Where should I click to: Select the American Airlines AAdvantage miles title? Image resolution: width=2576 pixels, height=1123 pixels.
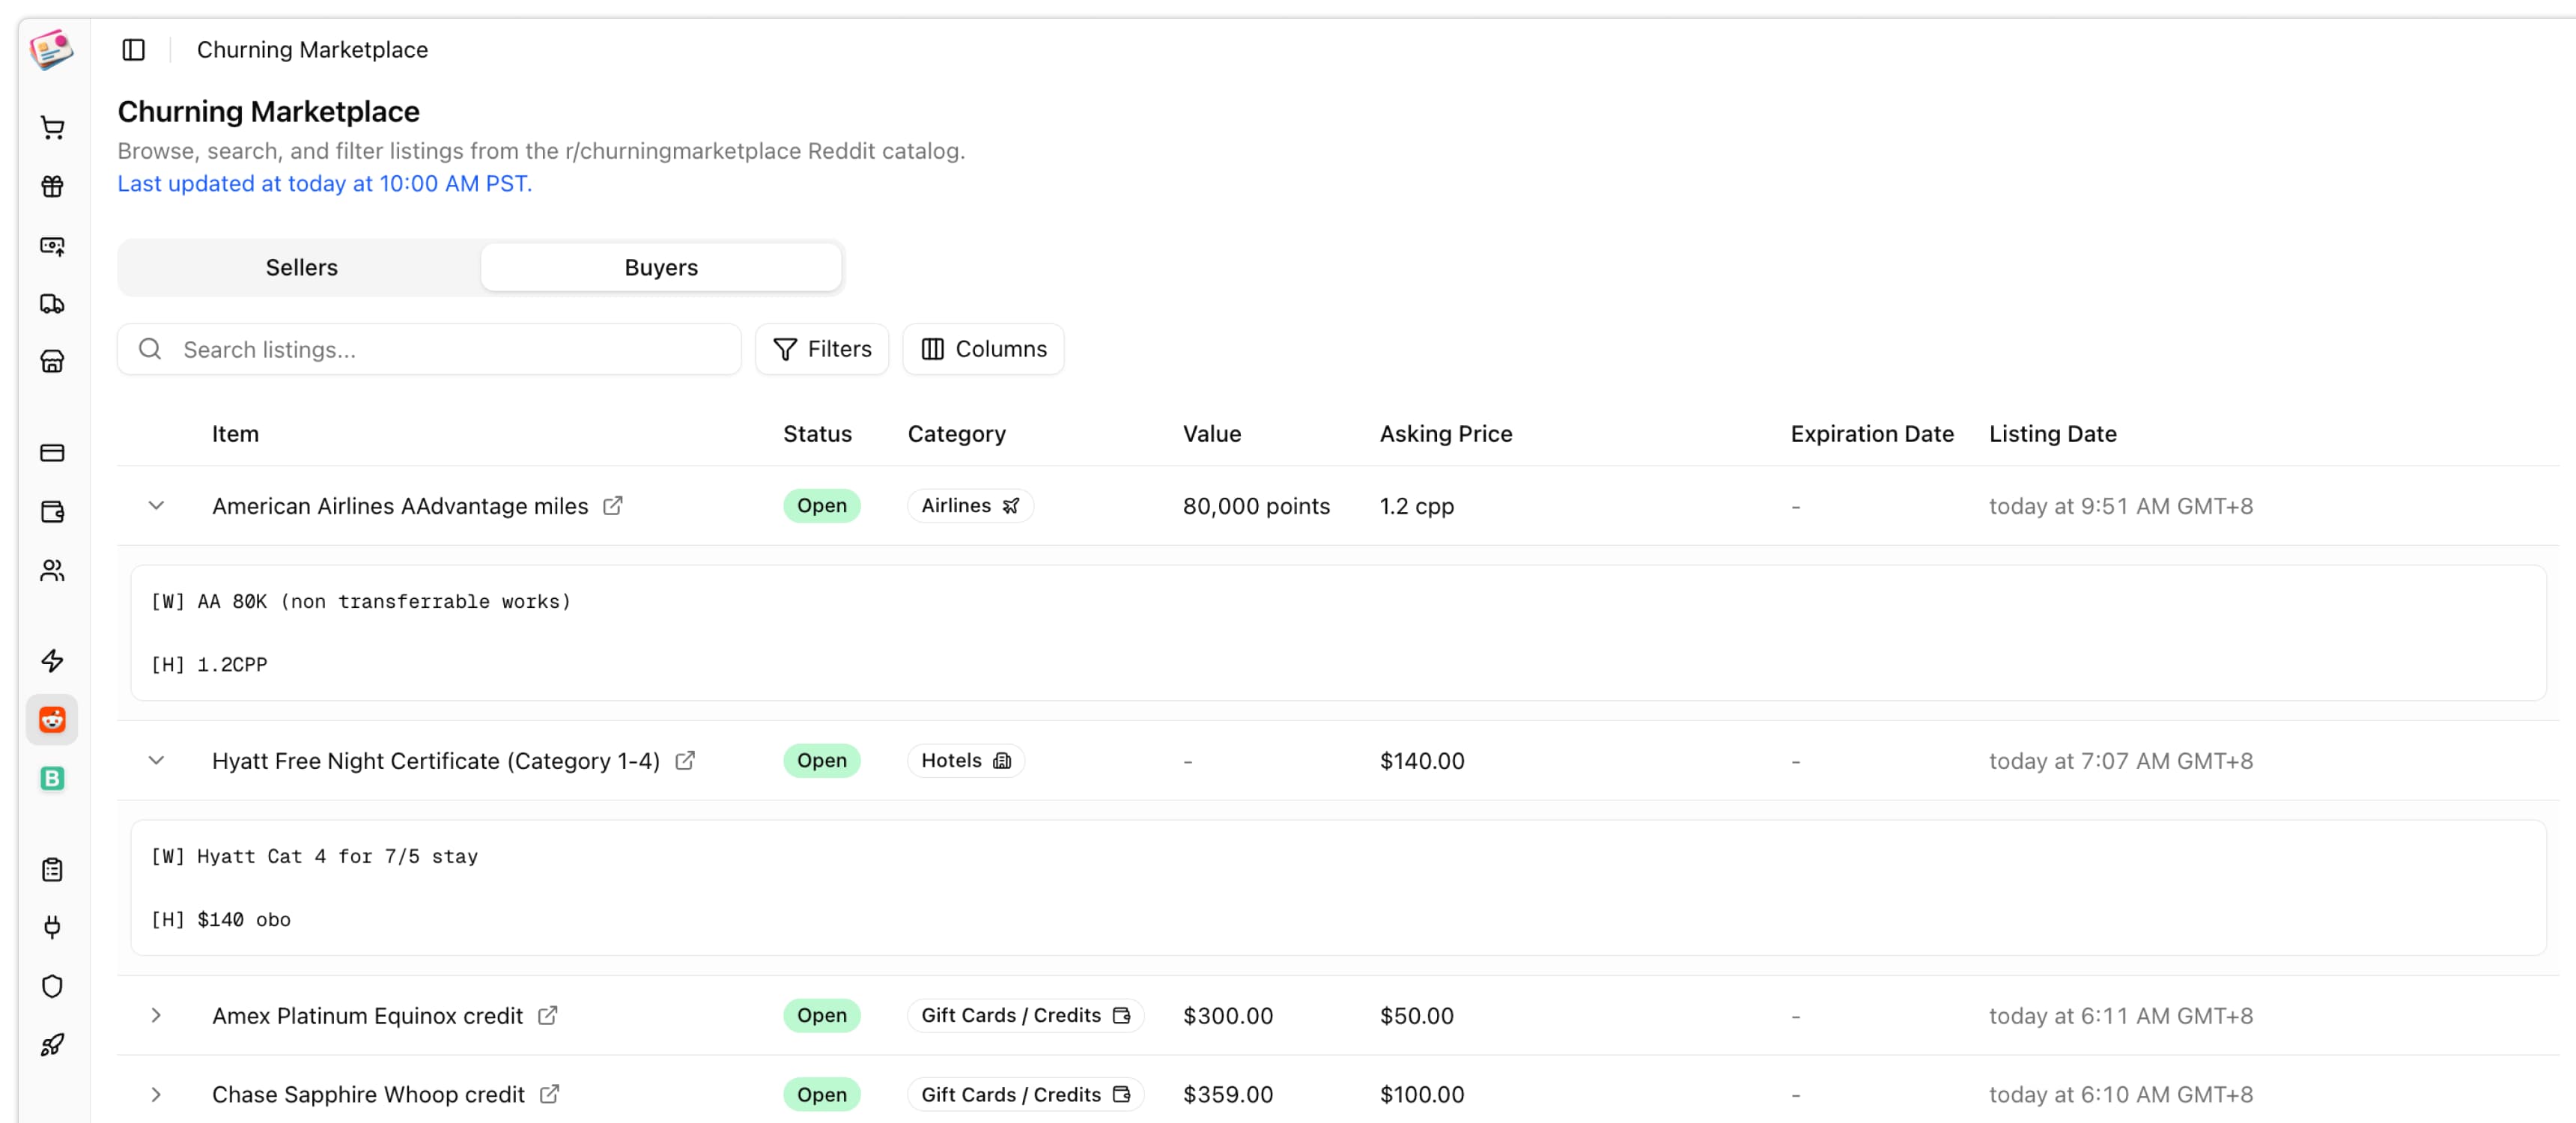(400, 506)
